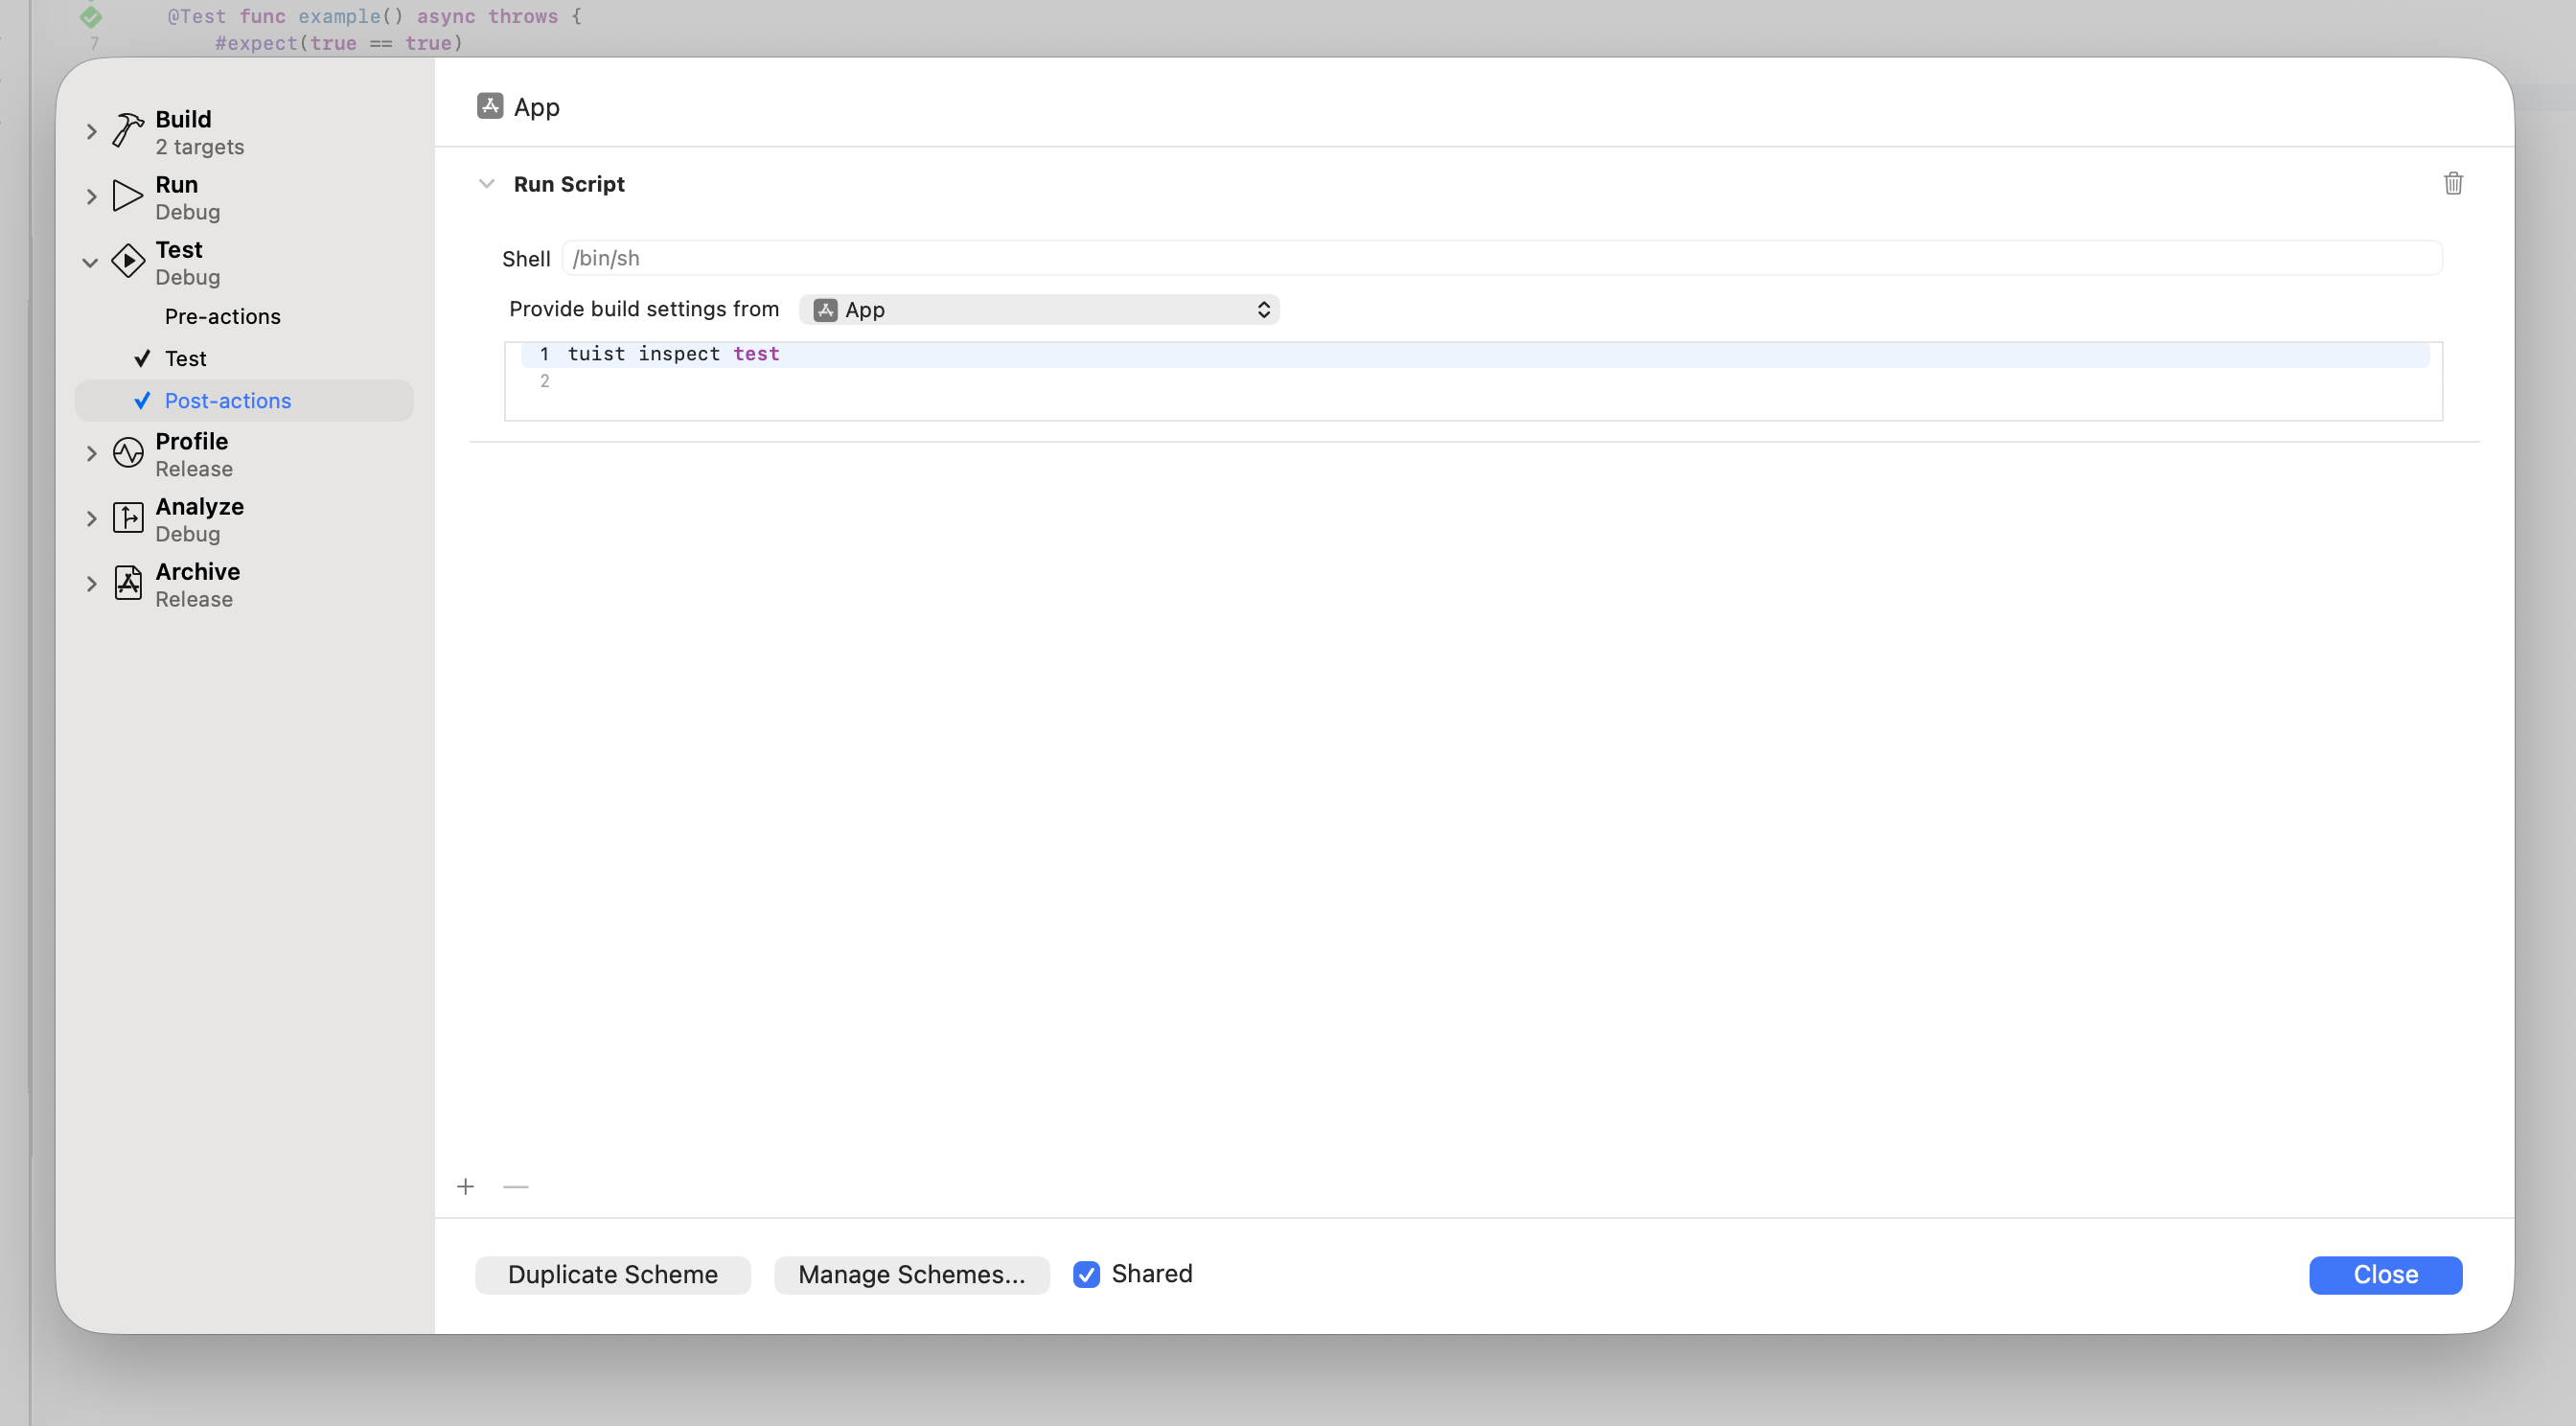Select Pre-actions under Test
The width and height of the screenshot is (2576, 1426).
[x=222, y=316]
